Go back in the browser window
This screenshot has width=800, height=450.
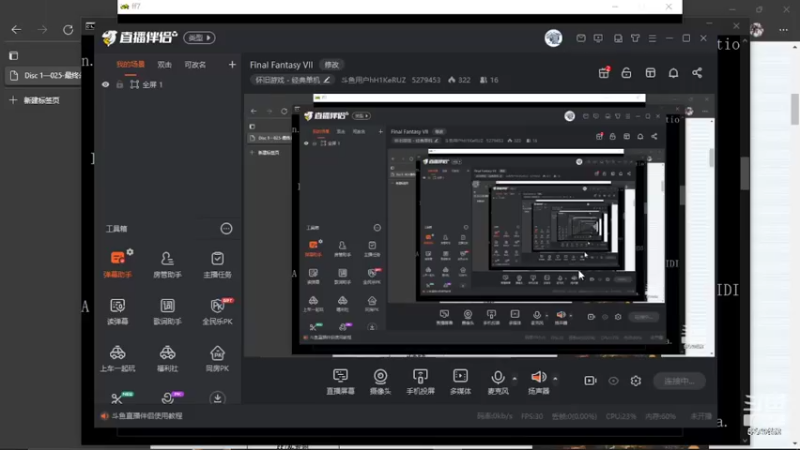coord(16,30)
